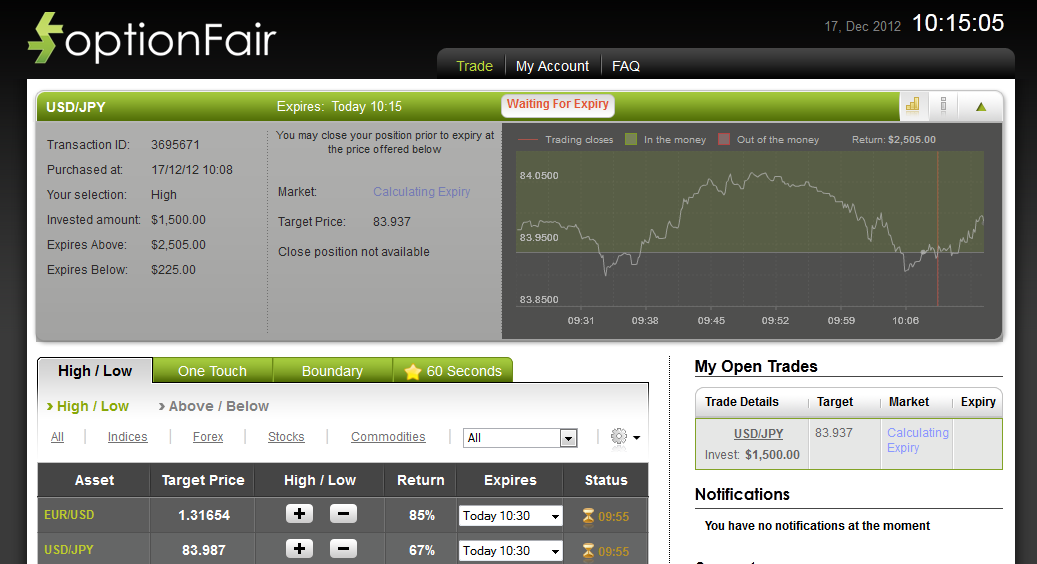Image resolution: width=1037 pixels, height=564 pixels.
Task: Filter assets by Forex link
Action: (x=208, y=437)
